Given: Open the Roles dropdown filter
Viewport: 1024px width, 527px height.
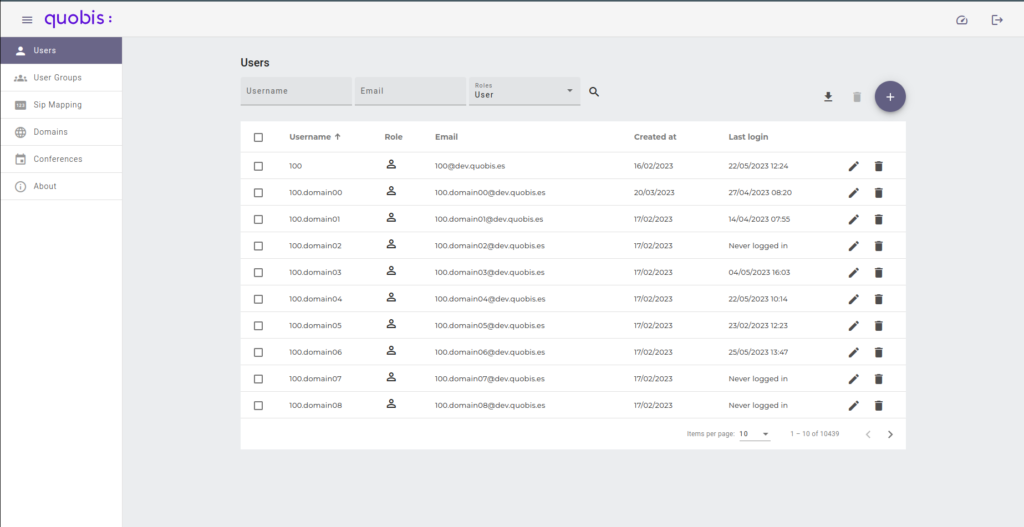Looking at the screenshot, I should 524,91.
